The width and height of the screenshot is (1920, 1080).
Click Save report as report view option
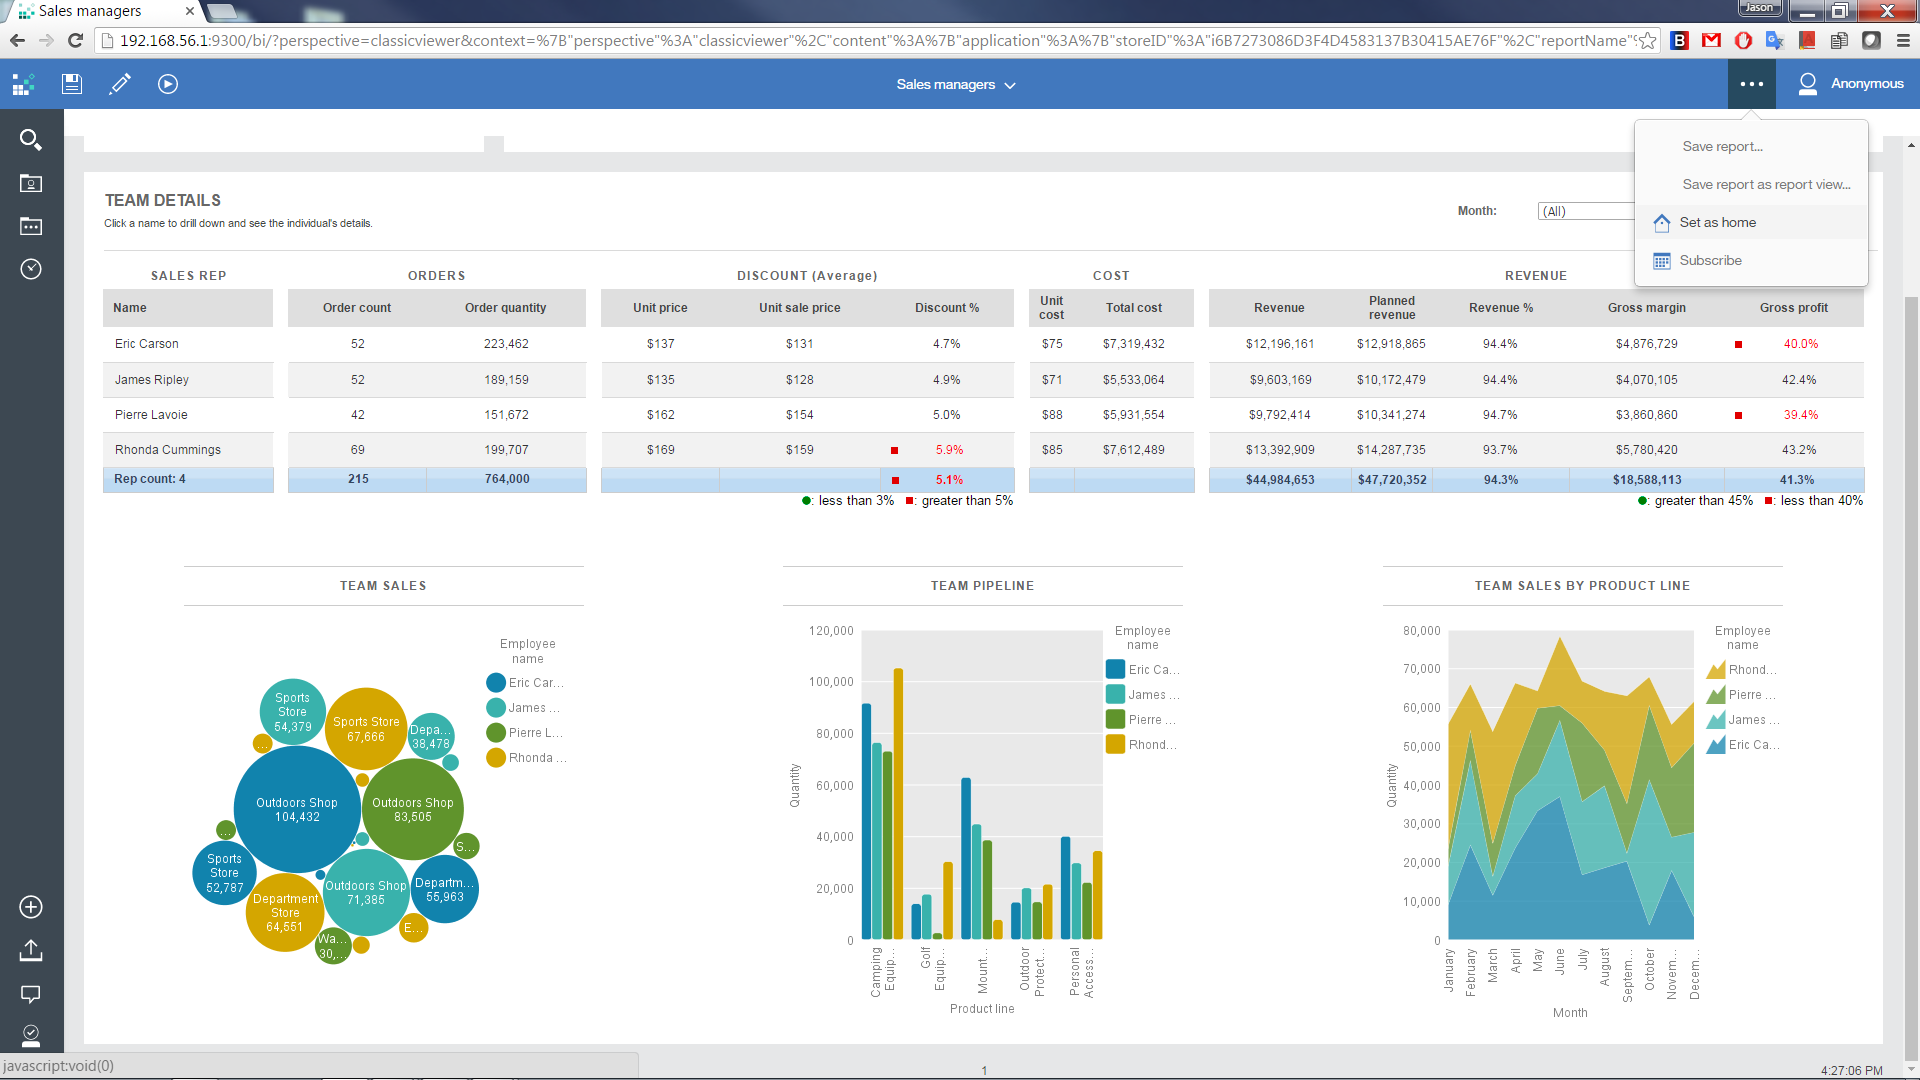coord(1764,183)
